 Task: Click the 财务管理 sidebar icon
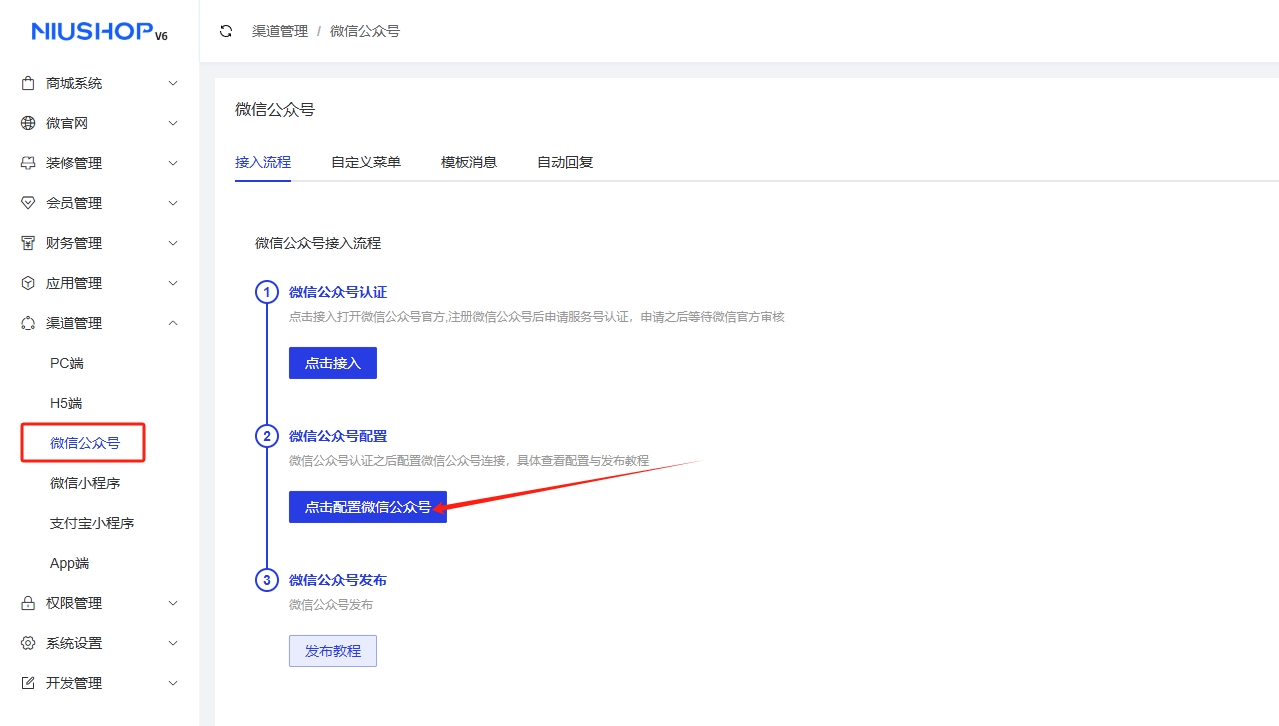[x=28, y=243]
